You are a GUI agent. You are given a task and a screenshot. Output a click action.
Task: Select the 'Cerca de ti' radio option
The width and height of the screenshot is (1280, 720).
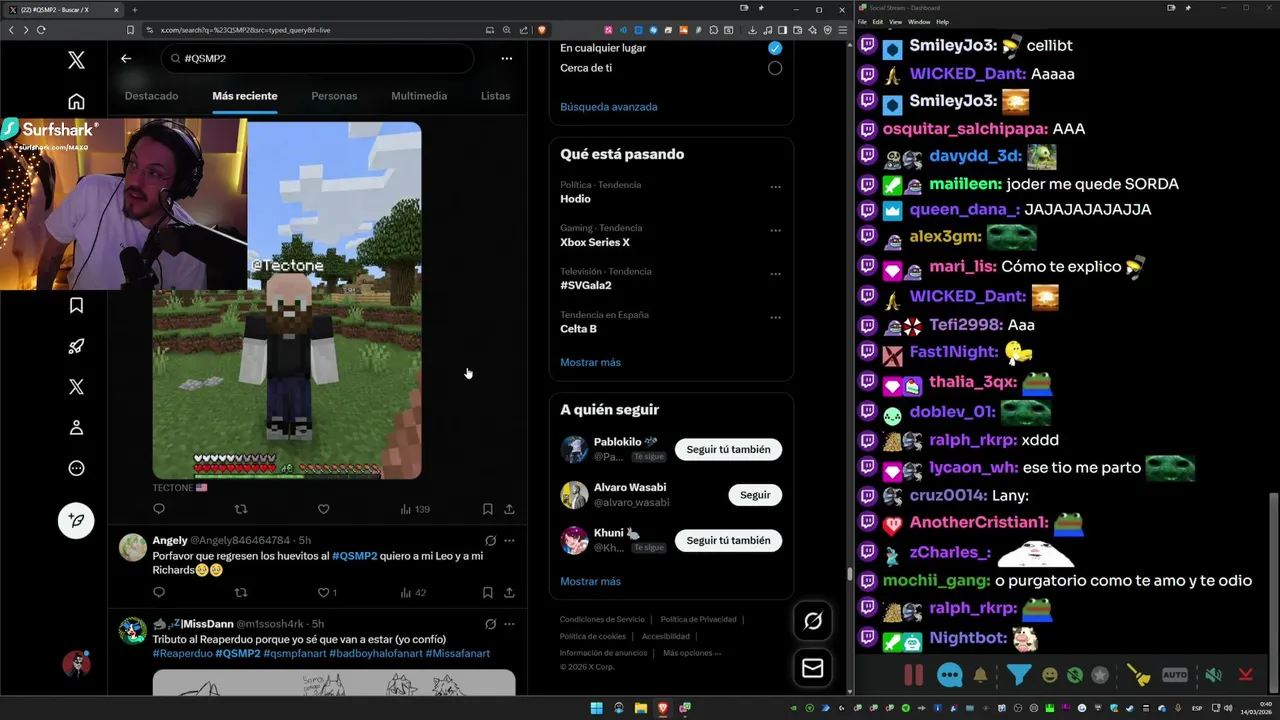click(x=774, y=68)
